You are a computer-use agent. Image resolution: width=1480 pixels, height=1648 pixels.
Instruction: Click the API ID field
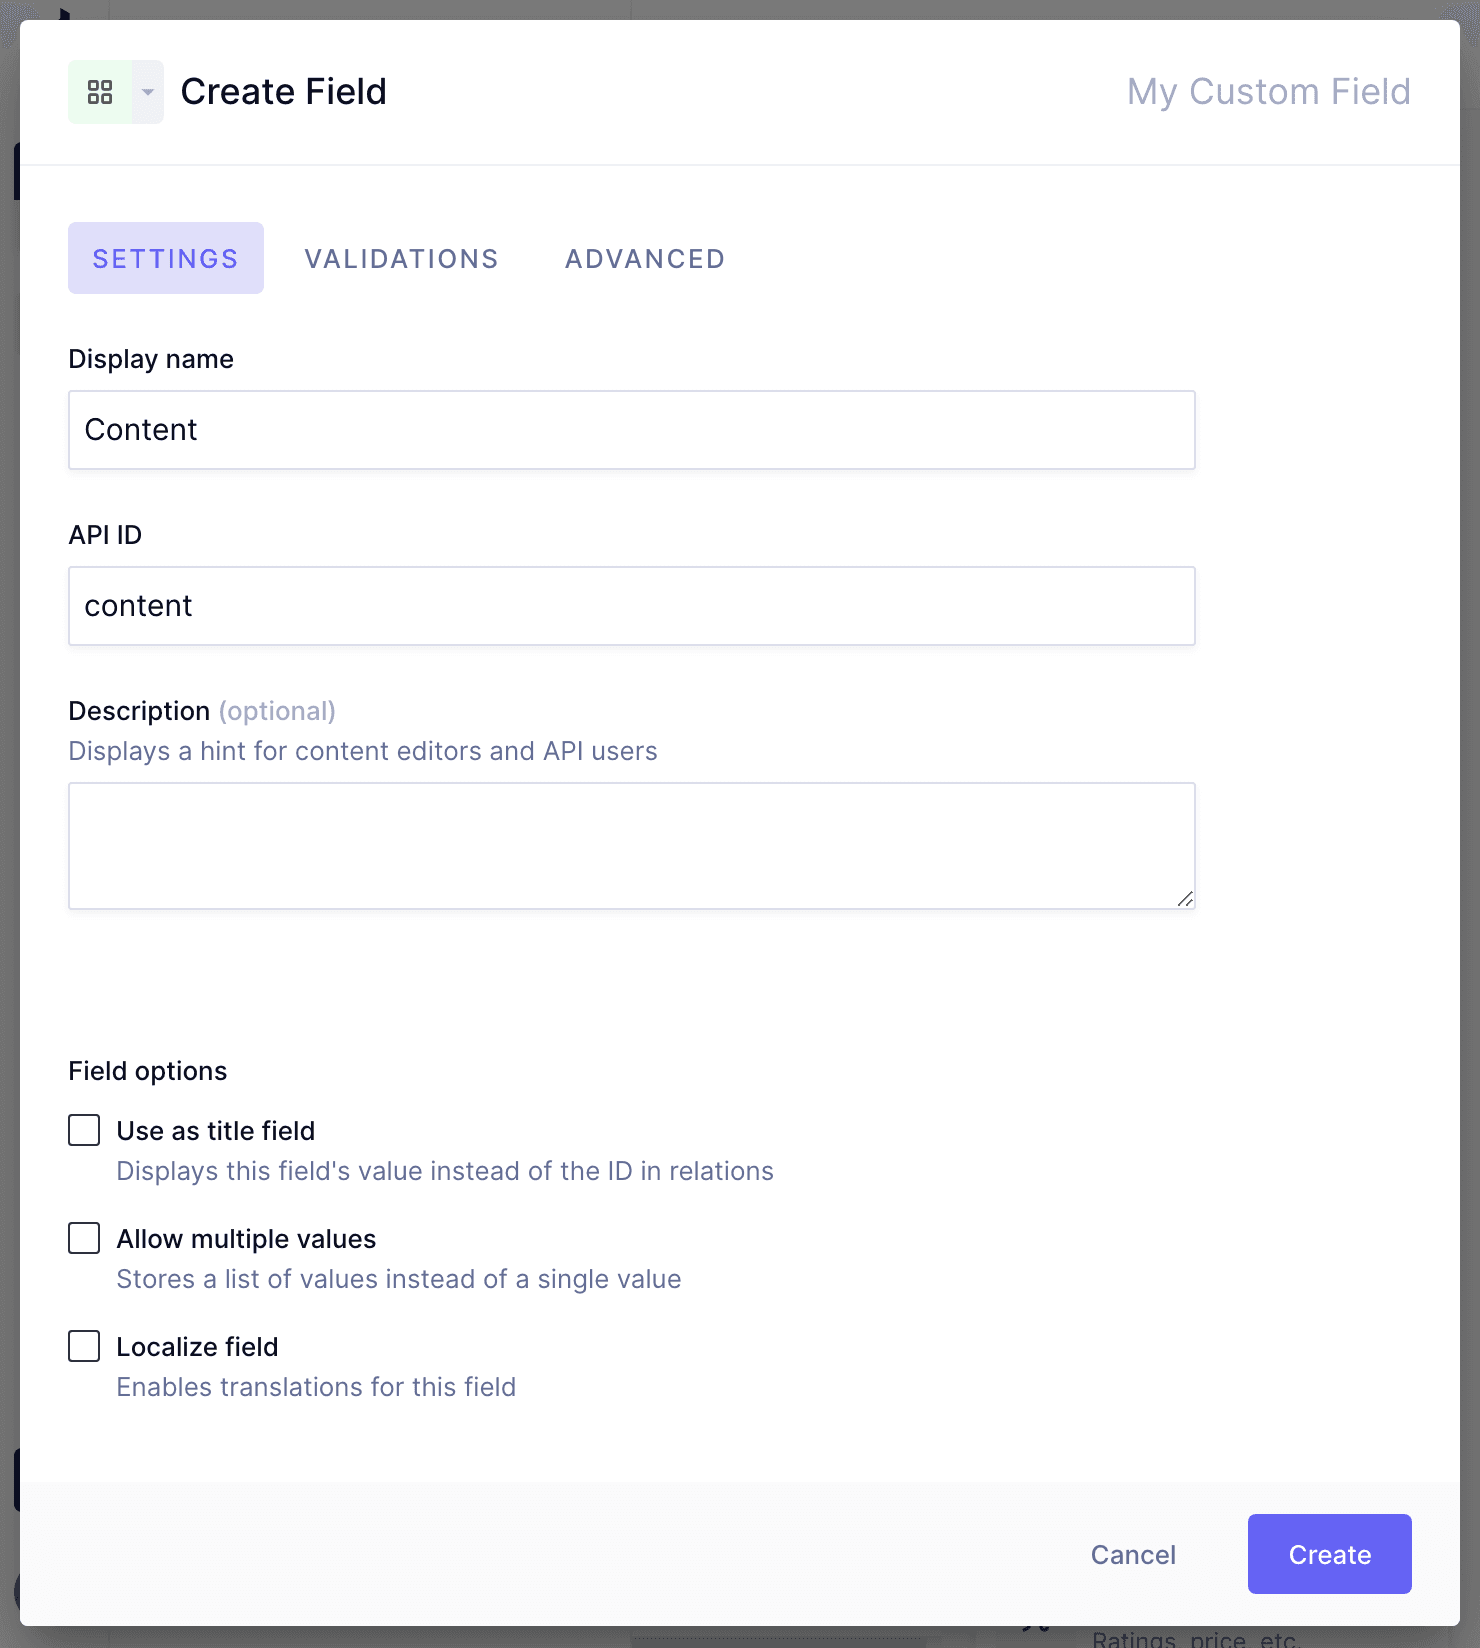630,605
